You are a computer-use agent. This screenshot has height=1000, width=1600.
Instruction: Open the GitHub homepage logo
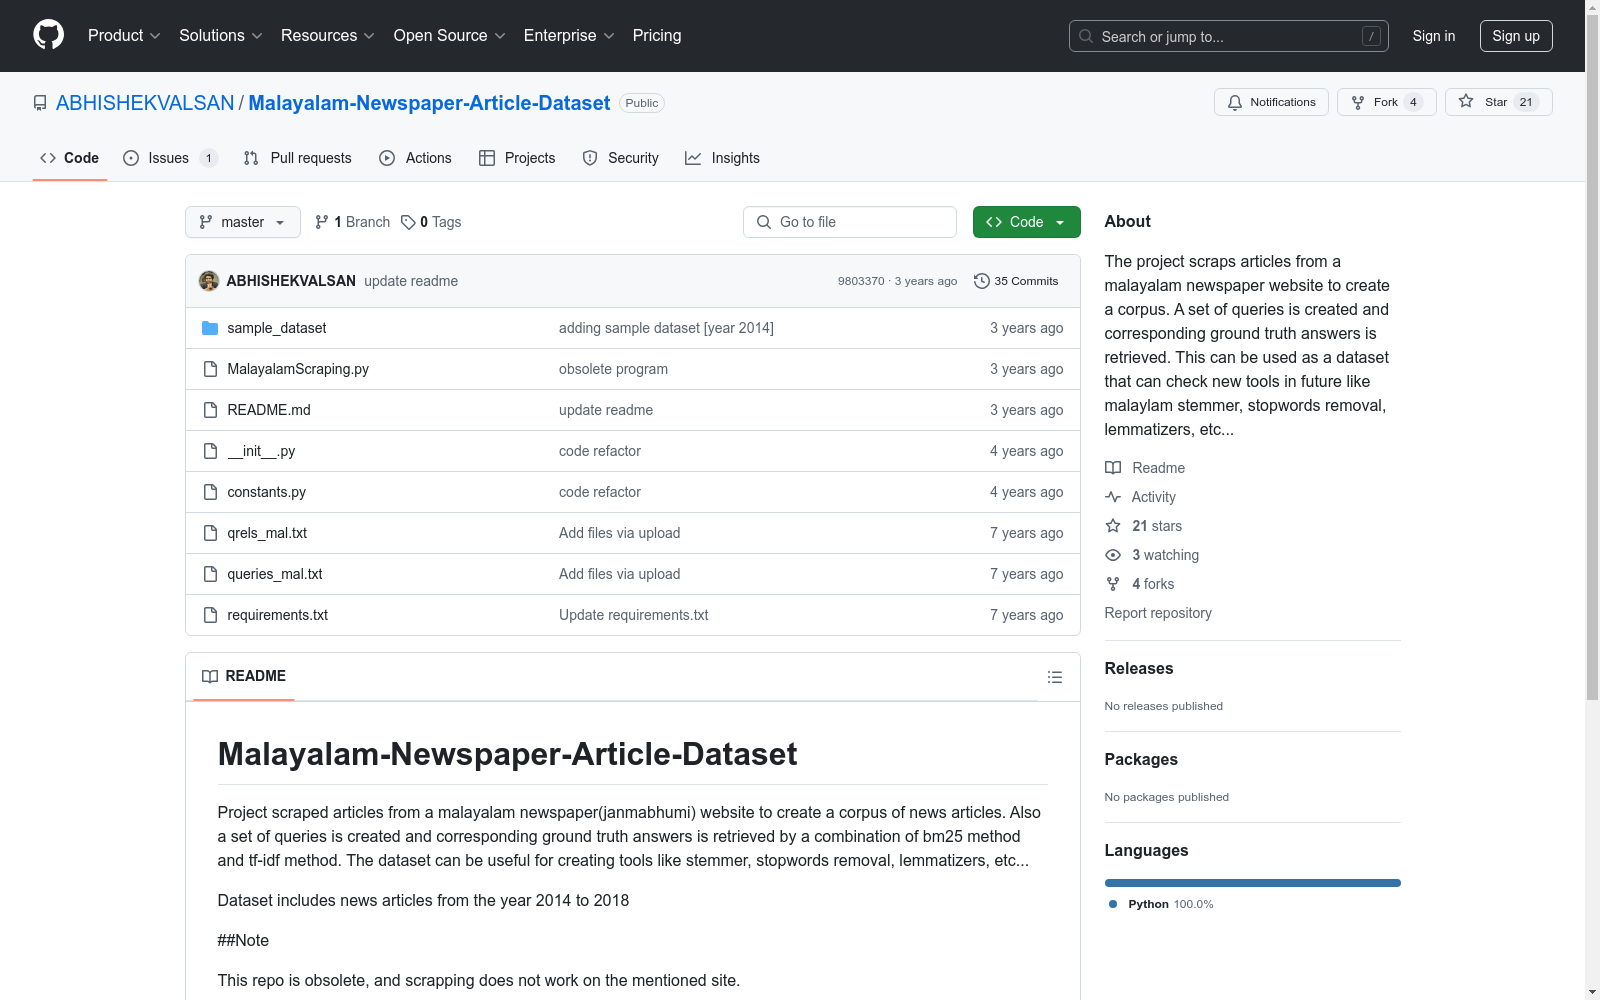click(48, 35)
